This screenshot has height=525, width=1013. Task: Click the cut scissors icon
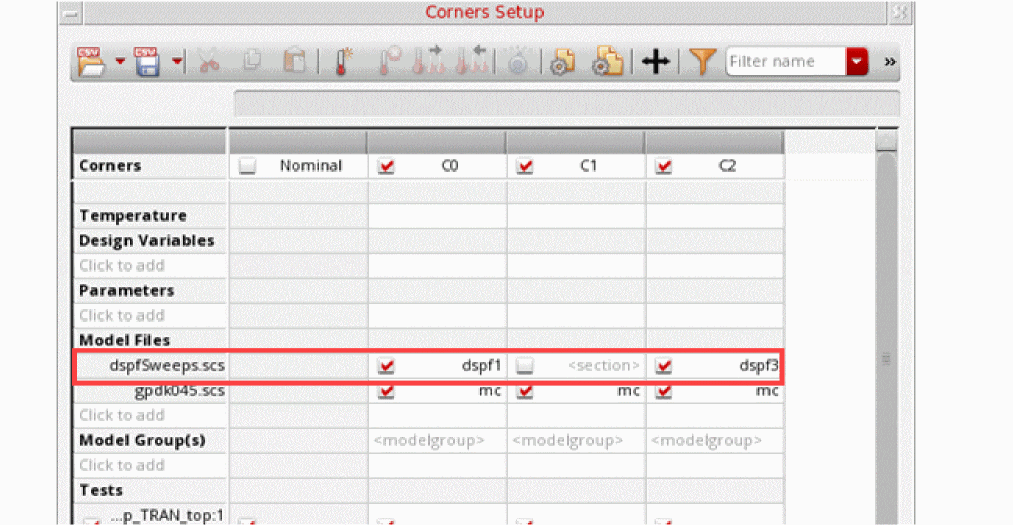point(209,62)
